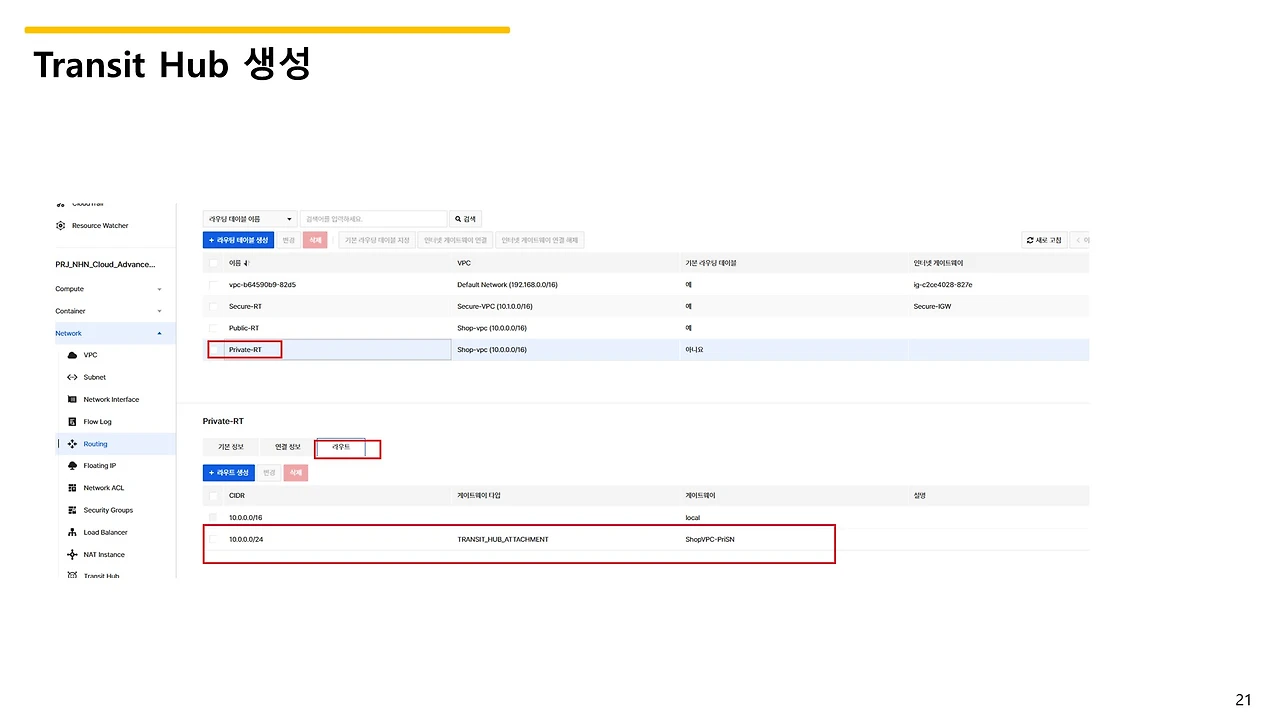The image size is (1280, 720).
Task: Click the Private-RT table name
Action: (245, 350)
